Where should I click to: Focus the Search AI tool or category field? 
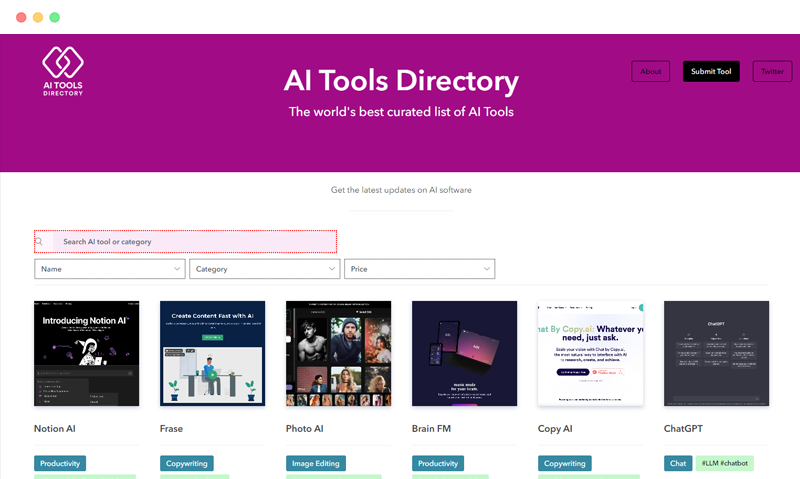185,242
